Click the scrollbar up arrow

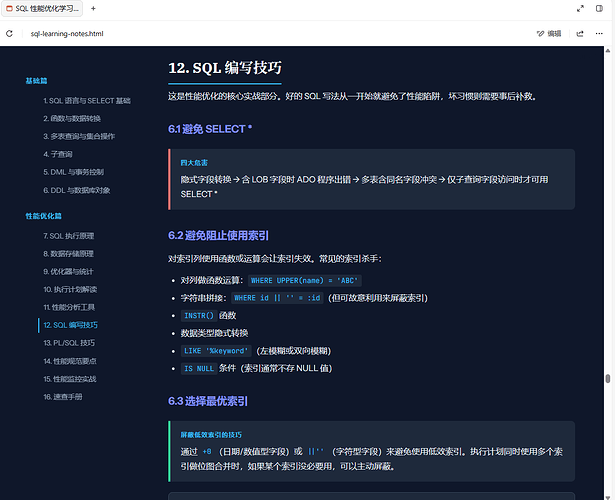point(608,51)
